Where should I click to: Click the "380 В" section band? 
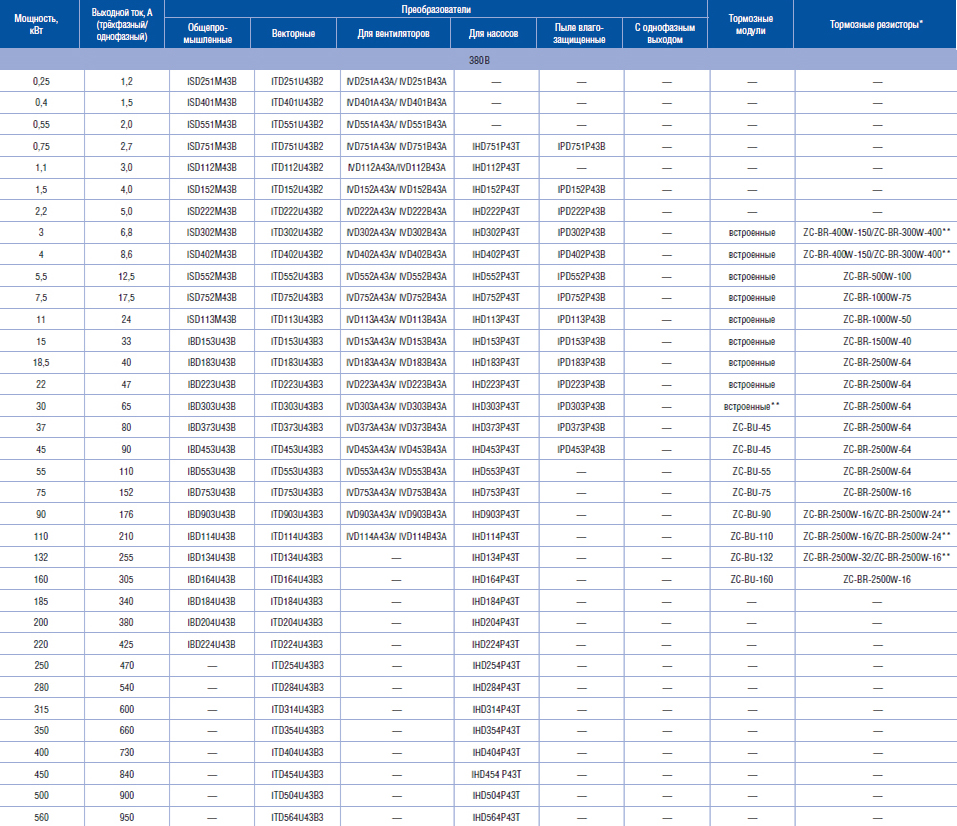point(478,60)
